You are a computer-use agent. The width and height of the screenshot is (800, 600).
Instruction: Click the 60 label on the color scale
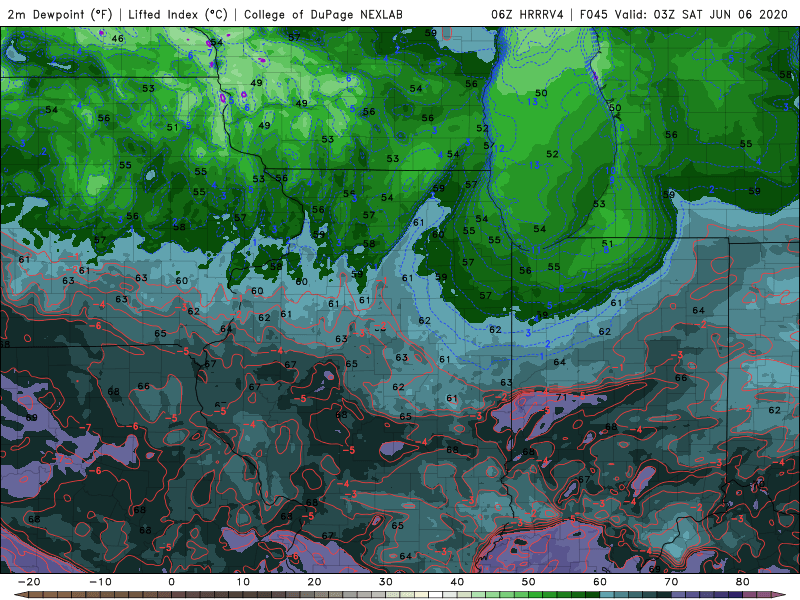(x=600, y=582)
